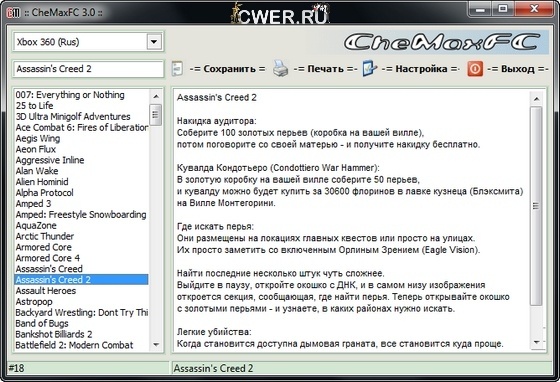Click game list scrollbar down arrow
Viewport: 560px width, 382px height.
156,345
